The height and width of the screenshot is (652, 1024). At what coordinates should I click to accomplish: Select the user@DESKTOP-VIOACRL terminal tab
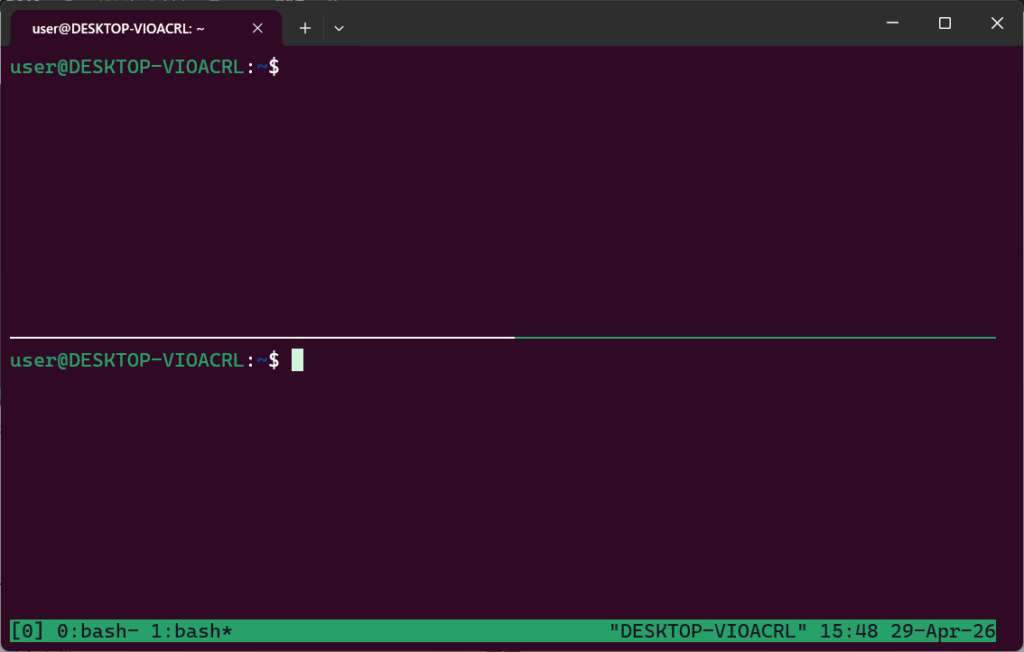tap(120, 29)
